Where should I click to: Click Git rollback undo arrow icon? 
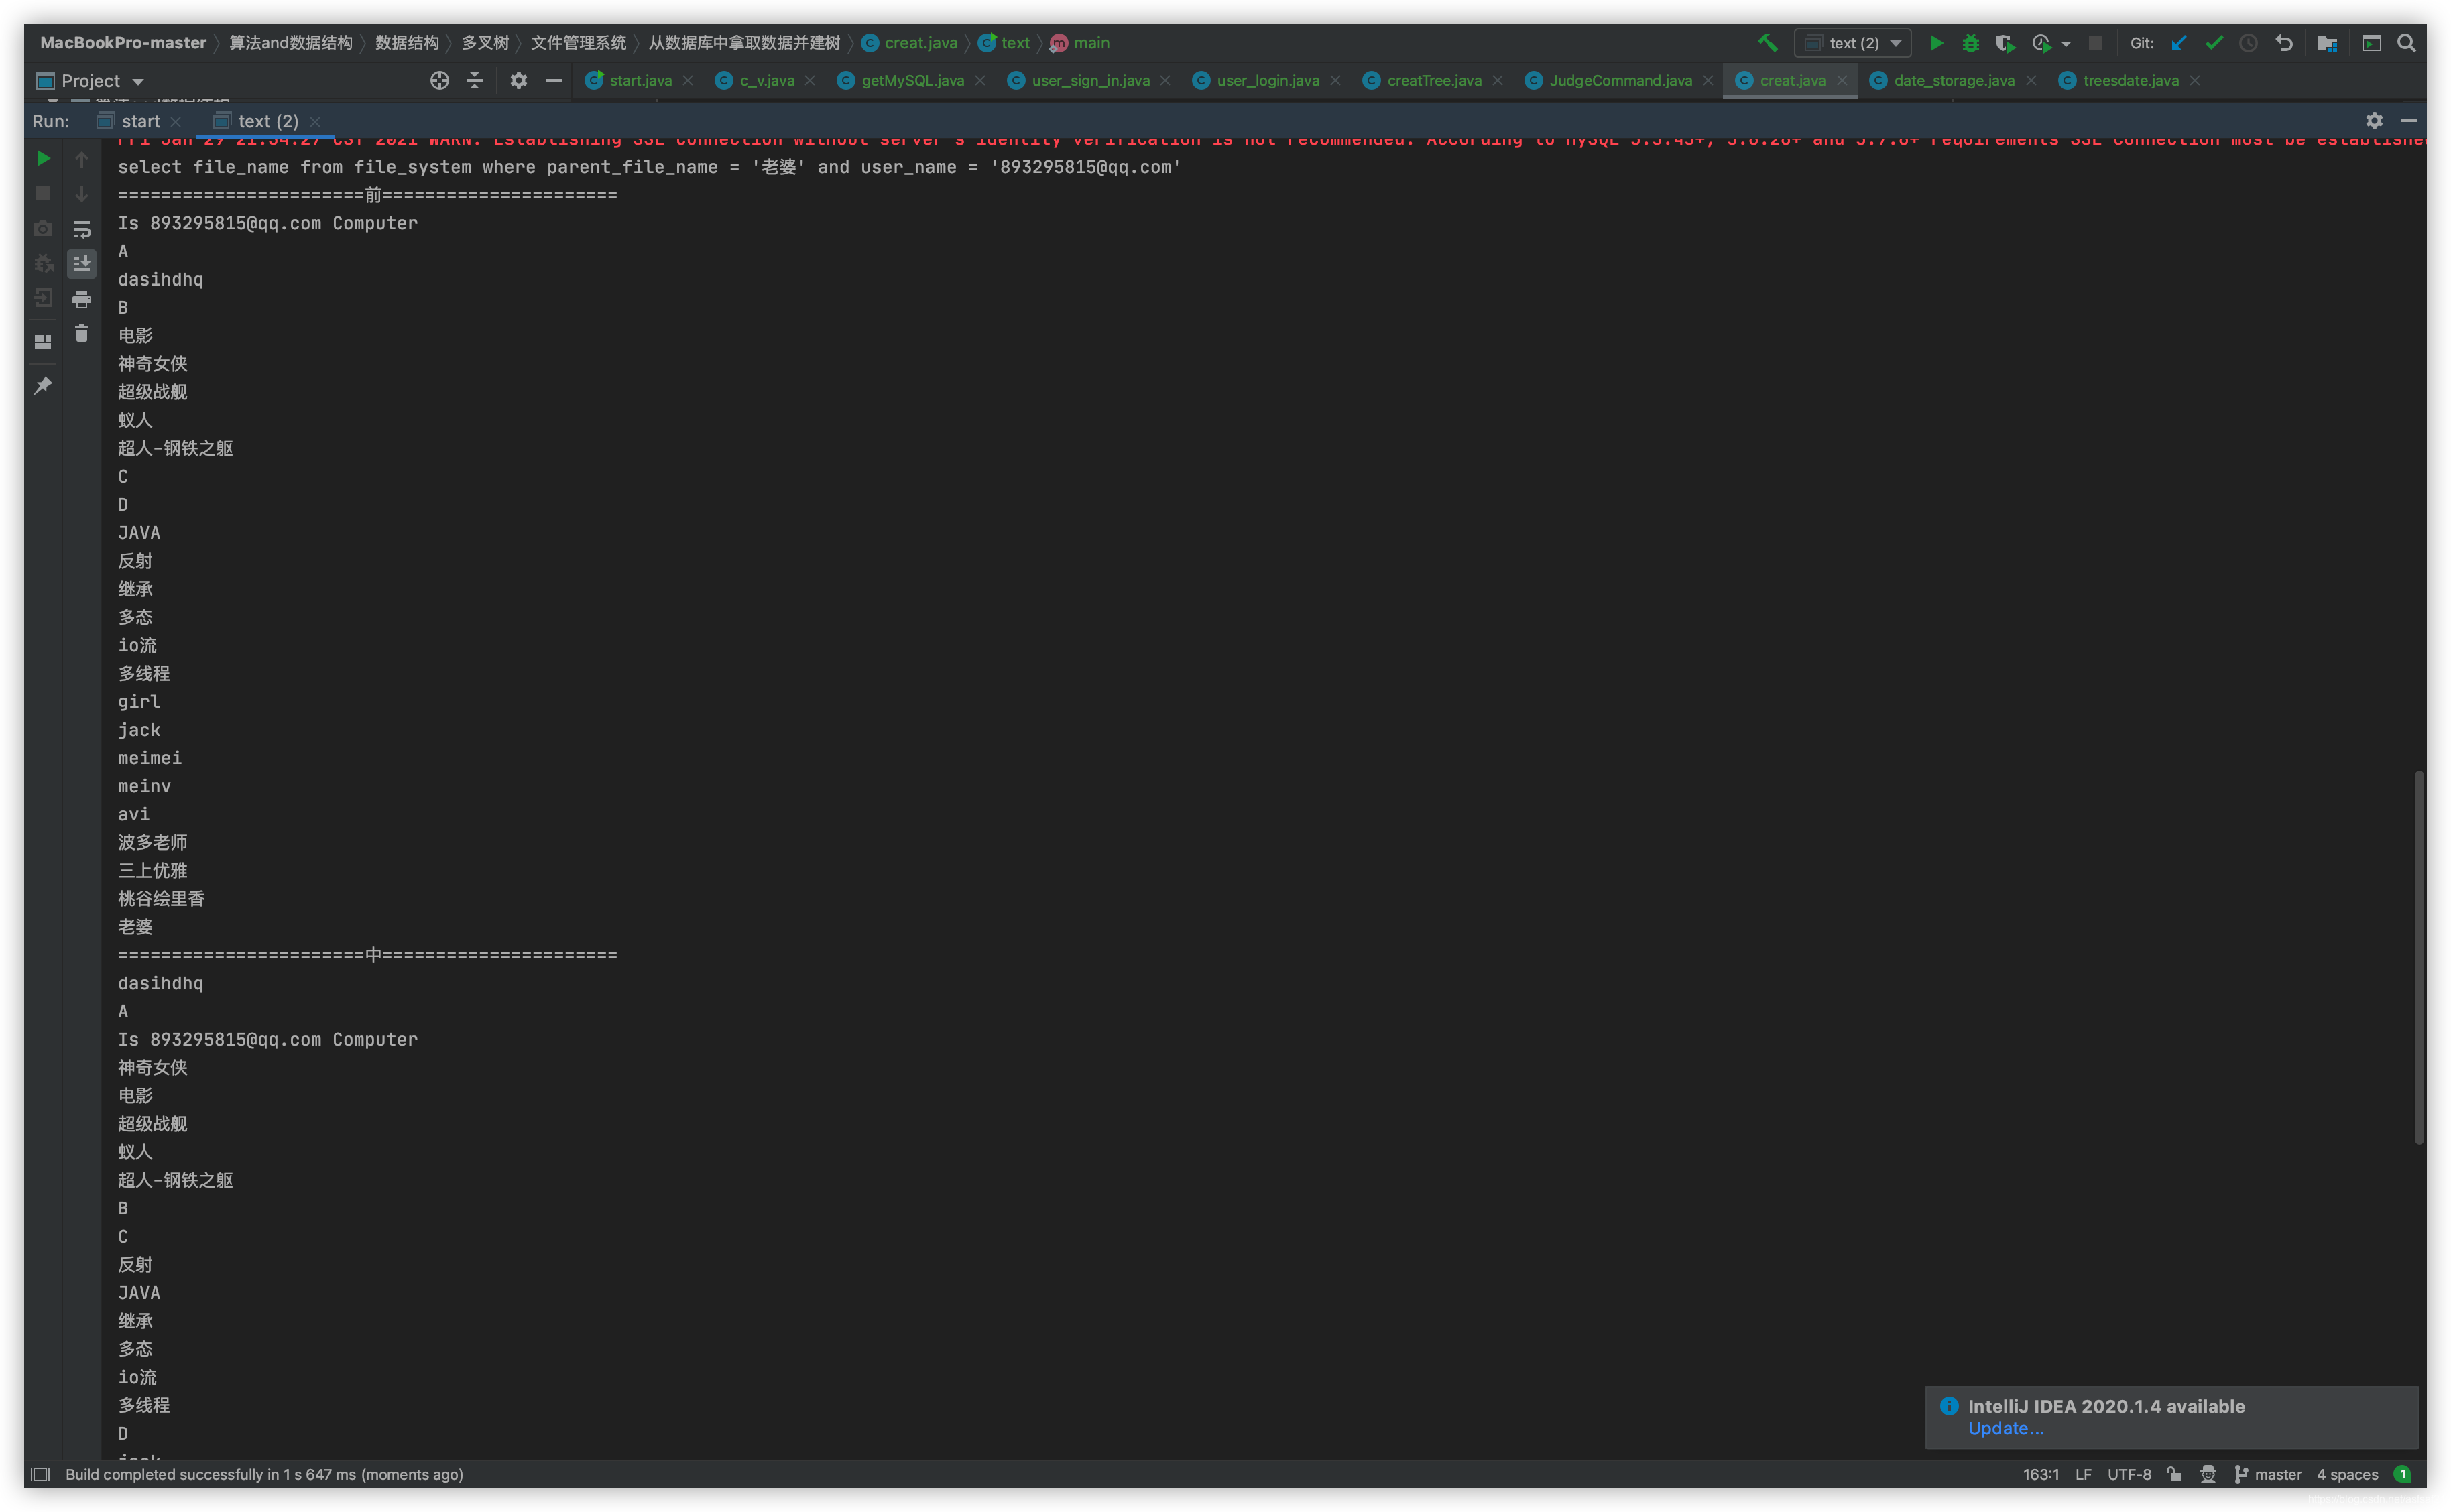[x=2284, y=43]
